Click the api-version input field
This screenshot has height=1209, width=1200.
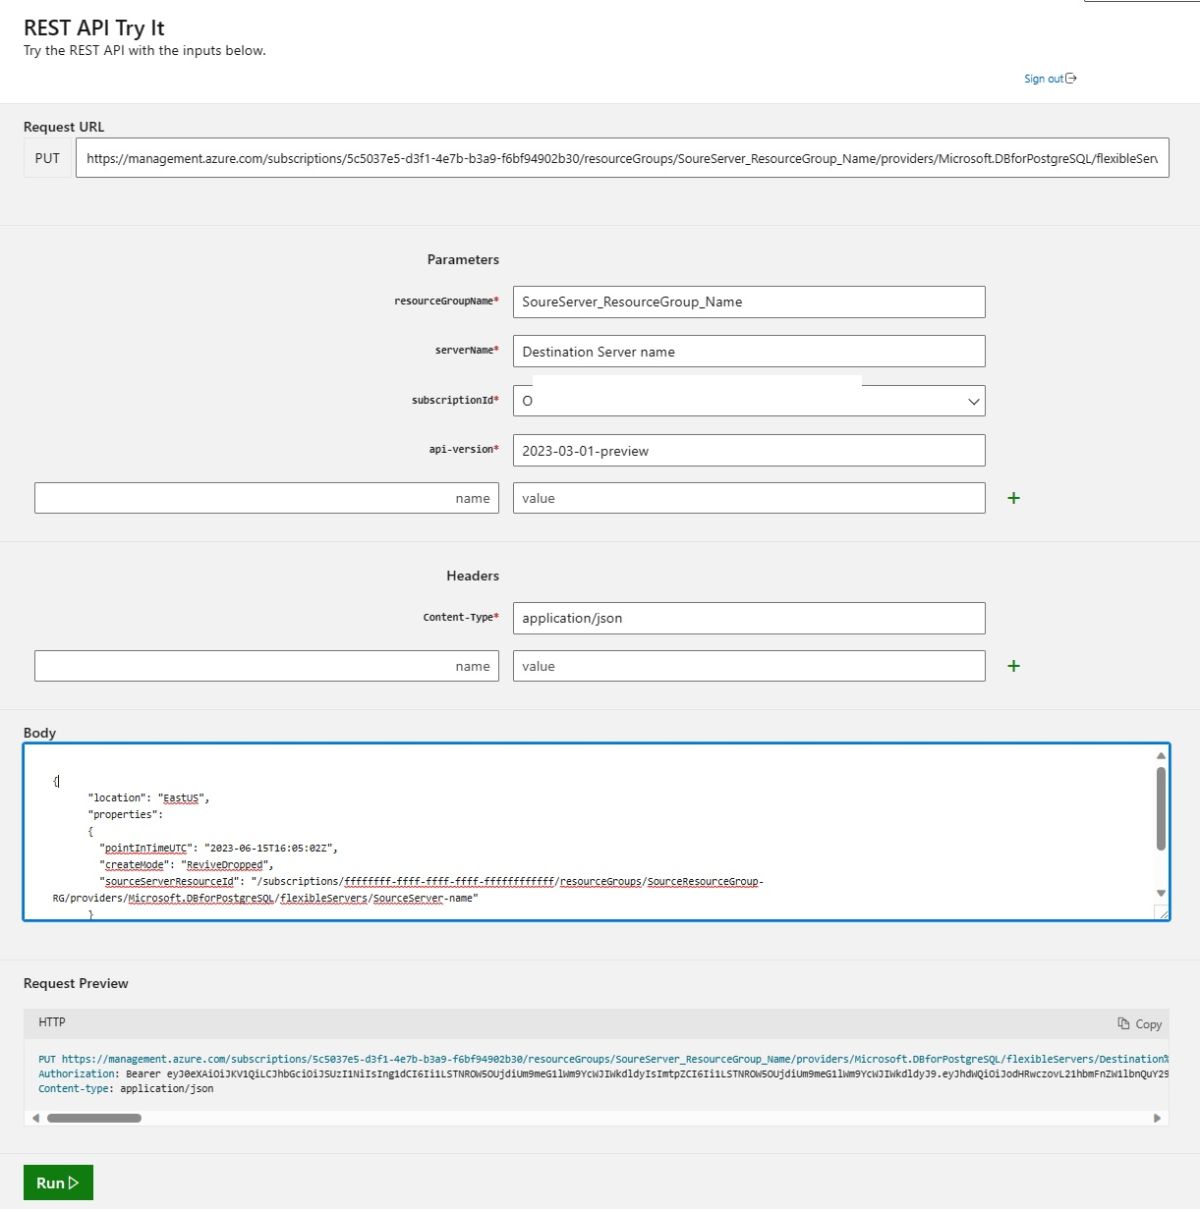point(749,451)
